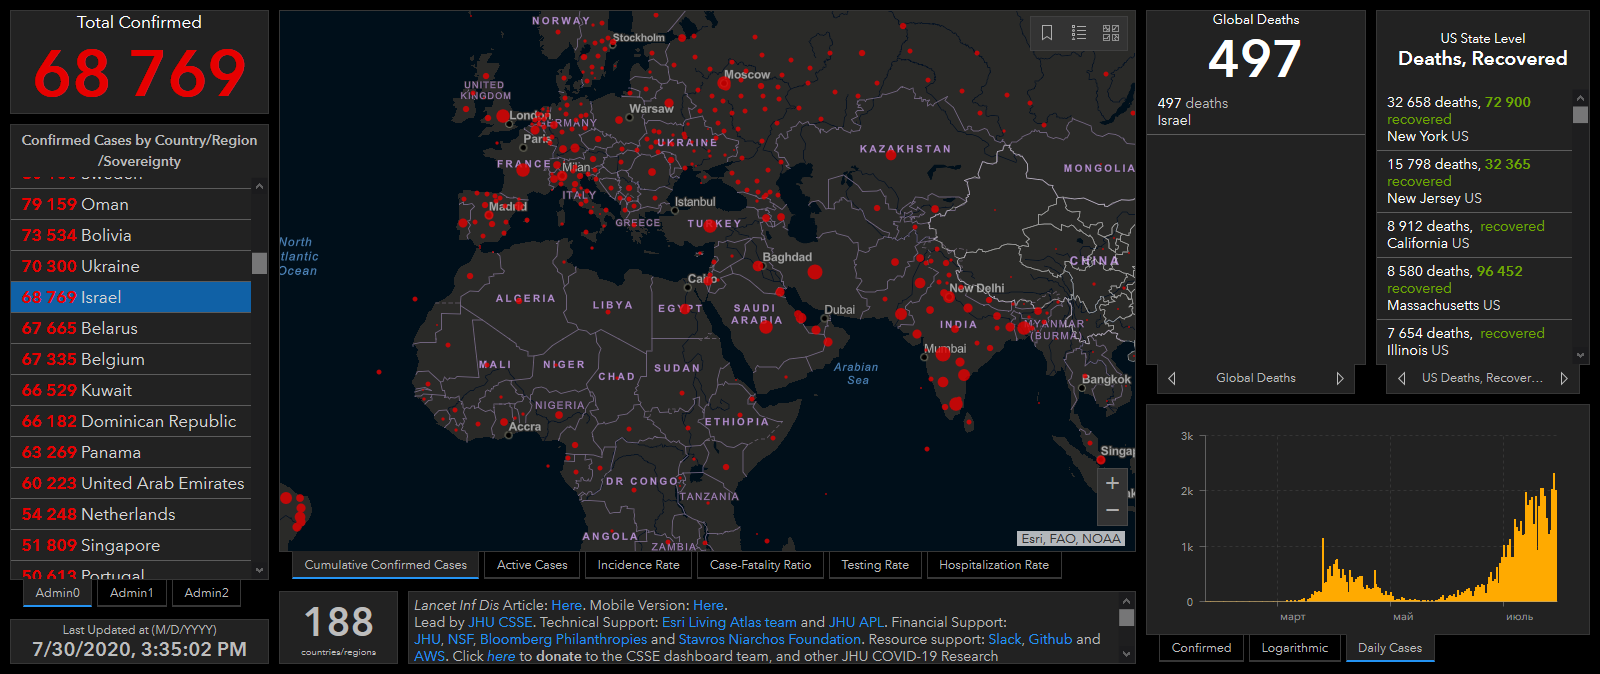Select Incidence Rate map tab
Image resolution: width=1600 pixels, height=674 pixels.
(x=638, y=565)
